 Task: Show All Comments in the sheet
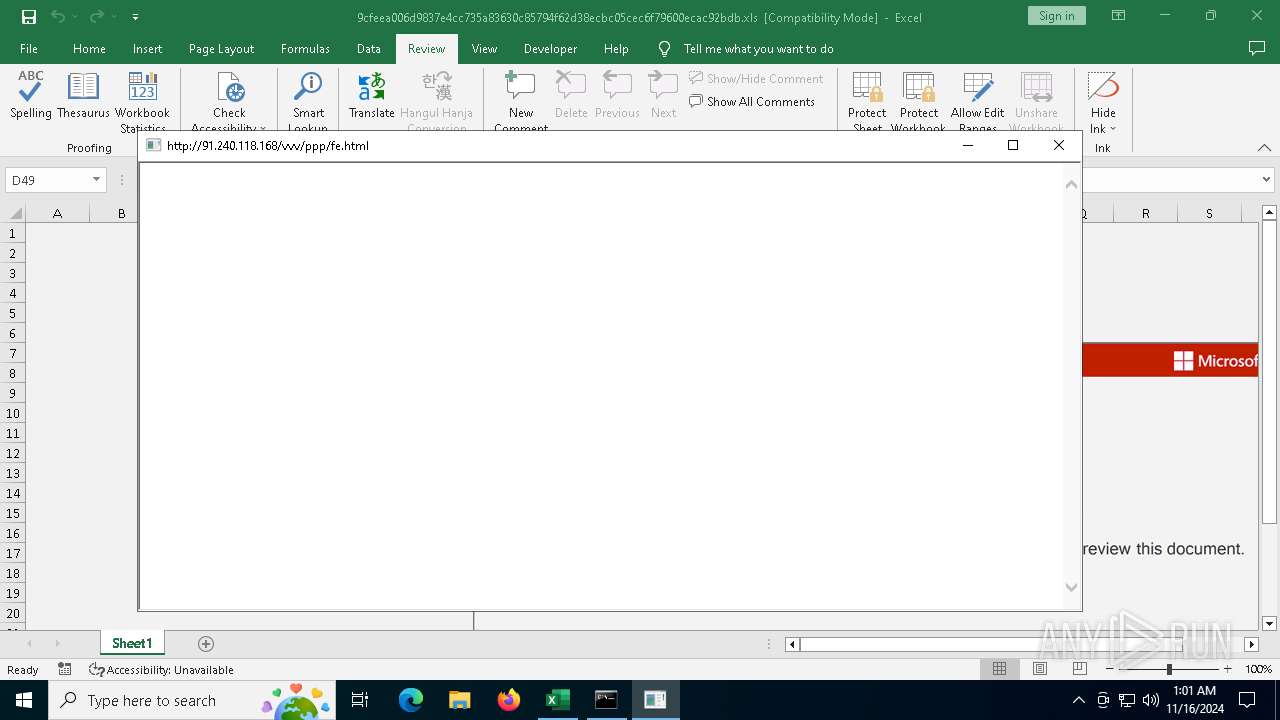pos(752,102)
